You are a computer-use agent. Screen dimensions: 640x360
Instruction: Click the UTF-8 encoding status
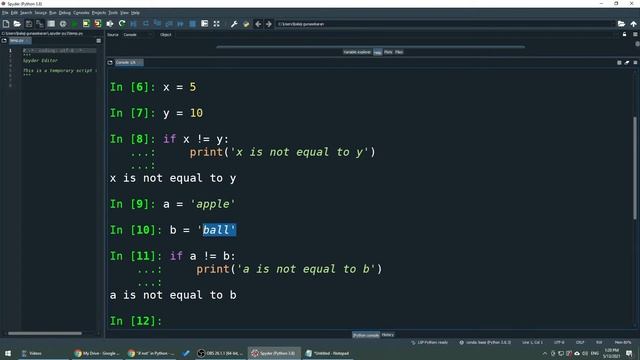[x=559, y=342]
